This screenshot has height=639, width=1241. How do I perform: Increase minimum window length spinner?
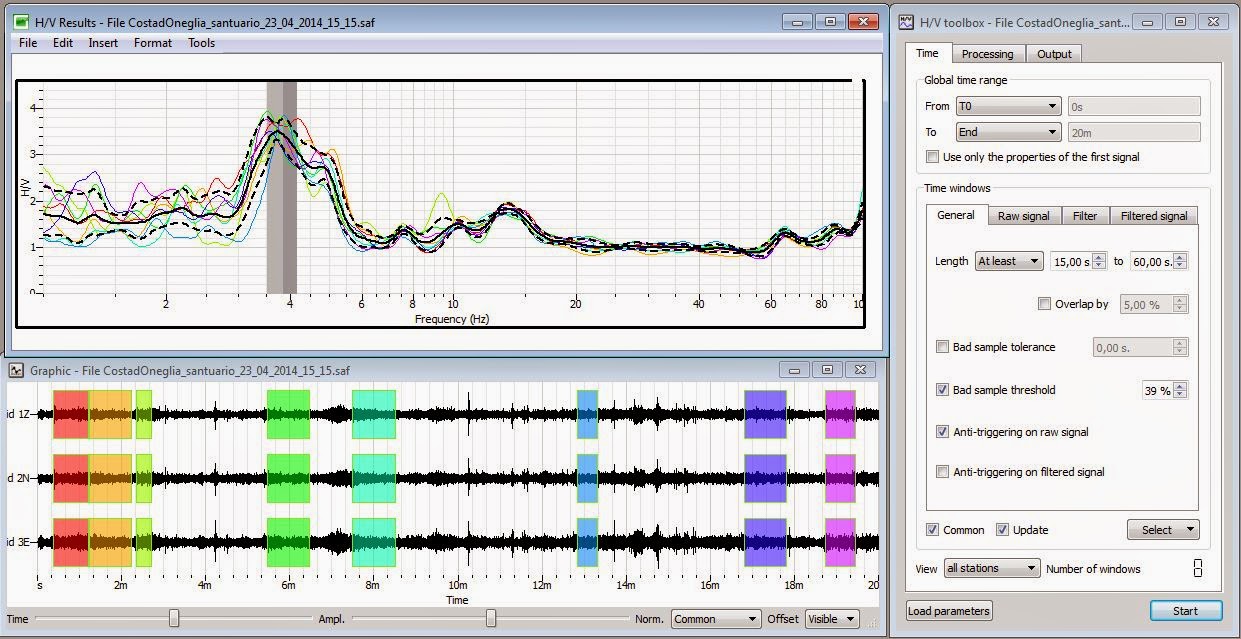tap(1099, 257)
